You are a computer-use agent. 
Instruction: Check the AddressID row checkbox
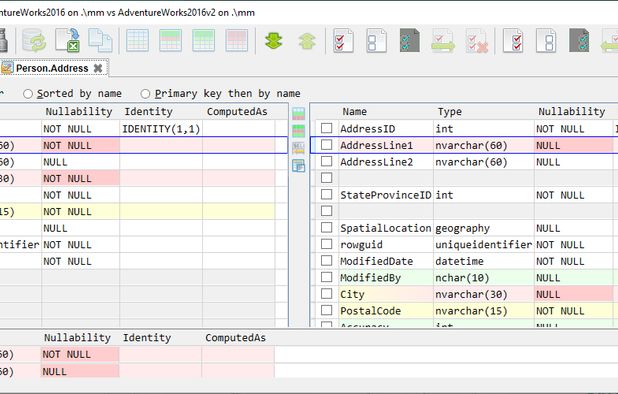pyautogui.click(x=326, y=128)
